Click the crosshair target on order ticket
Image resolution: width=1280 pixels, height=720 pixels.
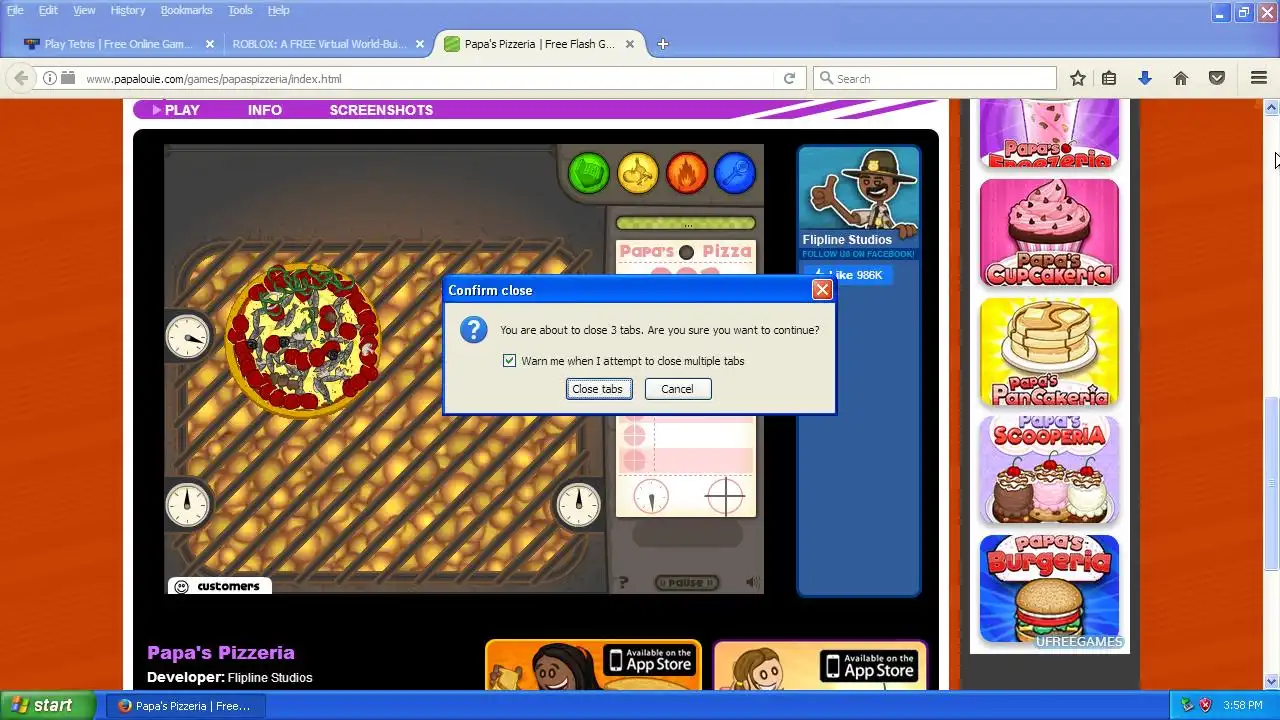point(726,496)
